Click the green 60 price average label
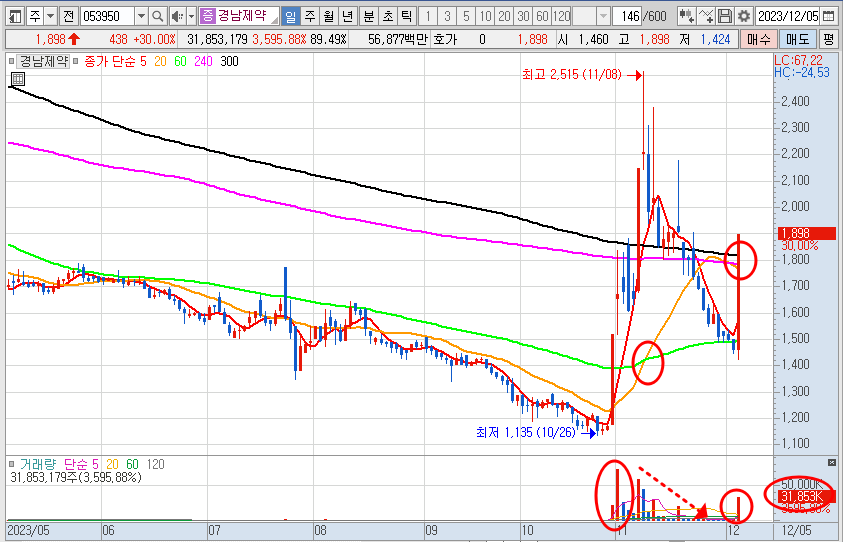Viewport: 843px width, 542px height. pos(180,61)
